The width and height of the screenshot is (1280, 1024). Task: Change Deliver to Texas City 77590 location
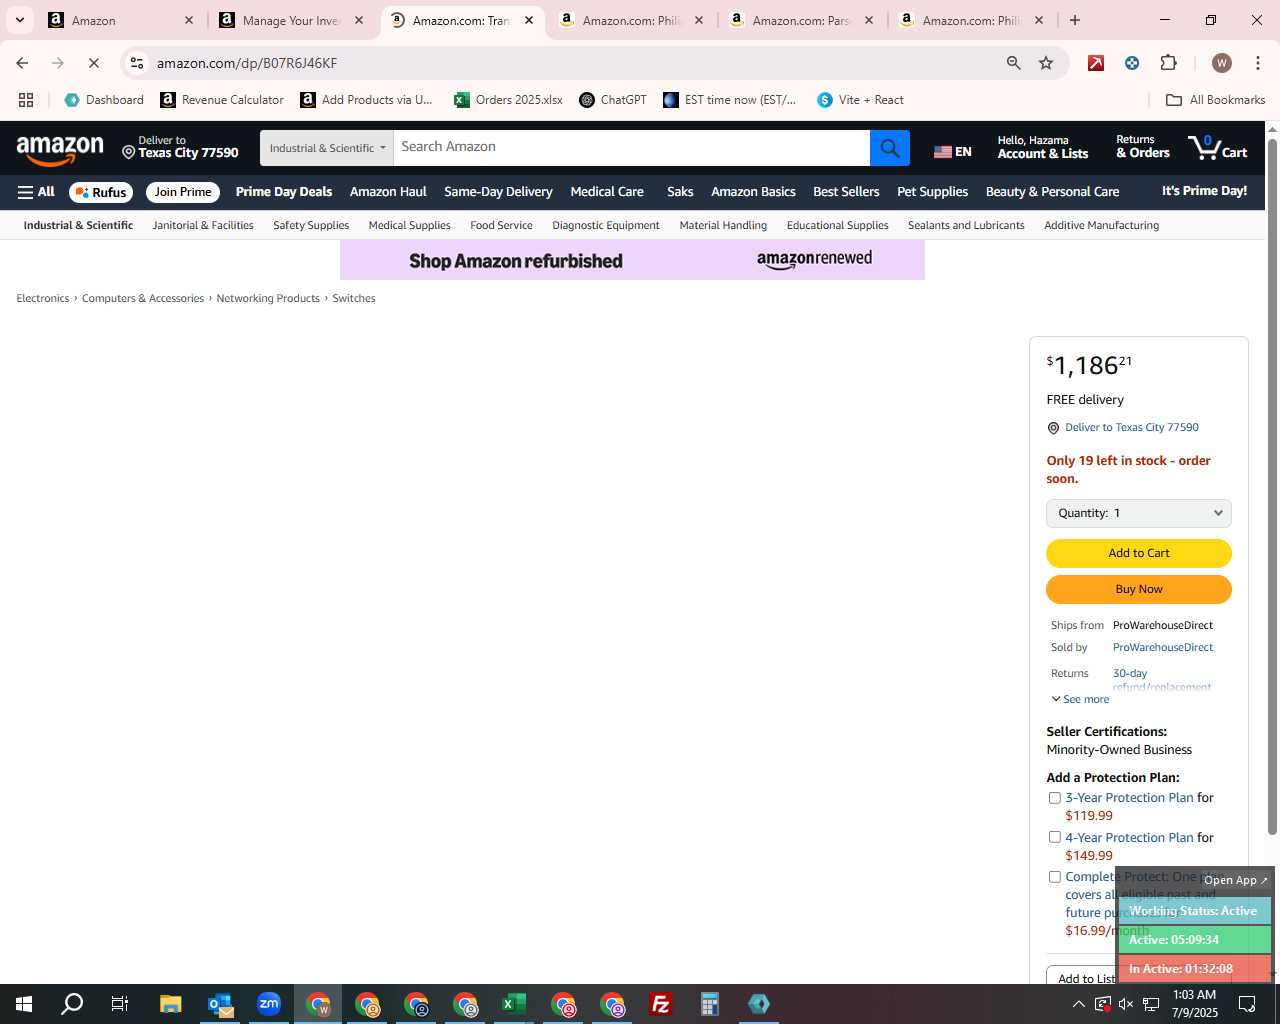coord(180,147)
